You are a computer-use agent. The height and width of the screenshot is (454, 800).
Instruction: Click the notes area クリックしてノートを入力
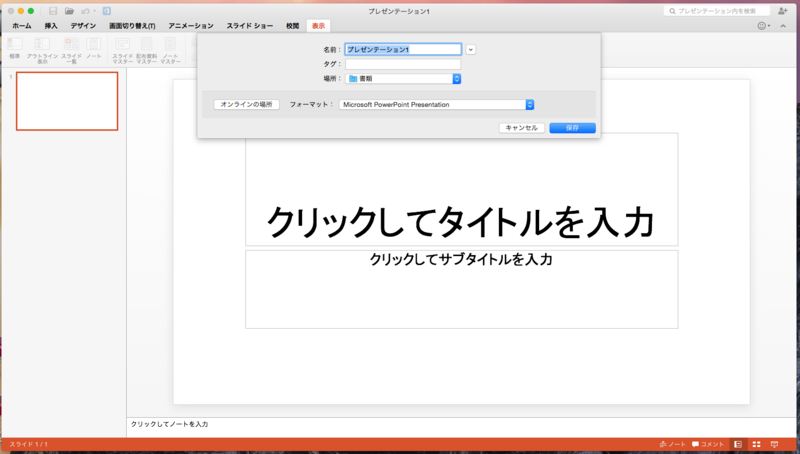pyautogui.click(x=169, y=424)
